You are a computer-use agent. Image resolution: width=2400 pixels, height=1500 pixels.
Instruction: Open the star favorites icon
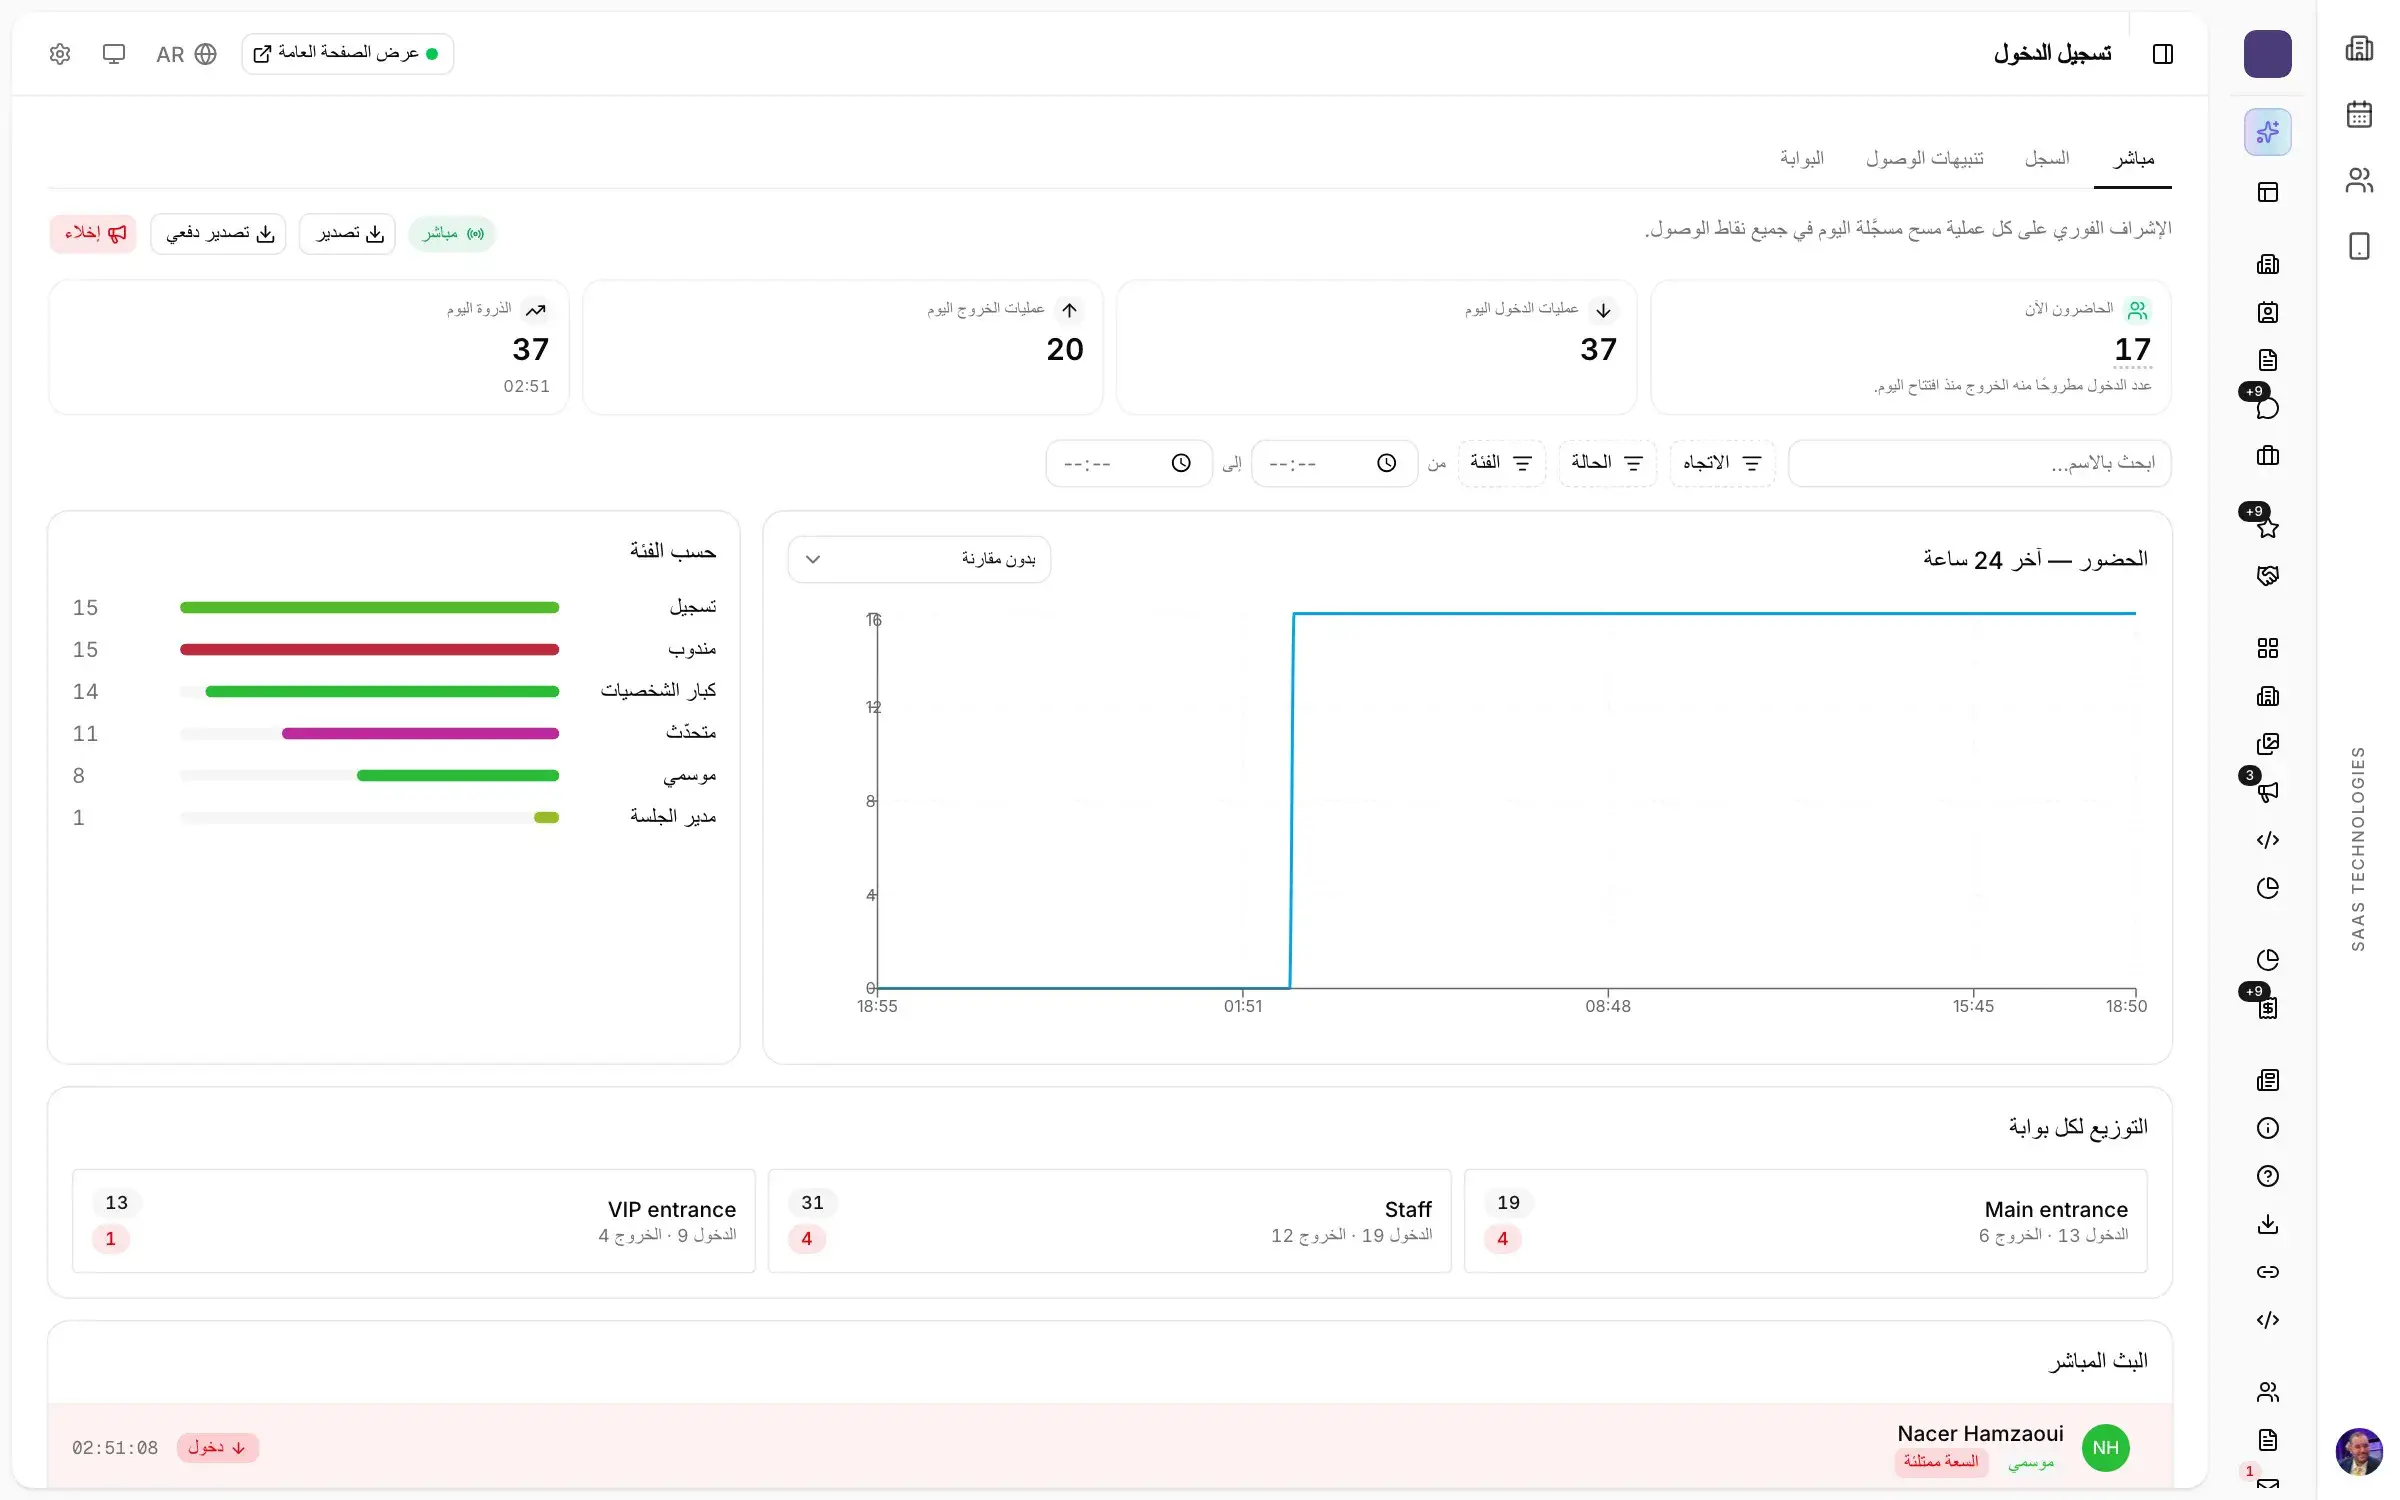pyautogui.click(x=2267, y=528)
